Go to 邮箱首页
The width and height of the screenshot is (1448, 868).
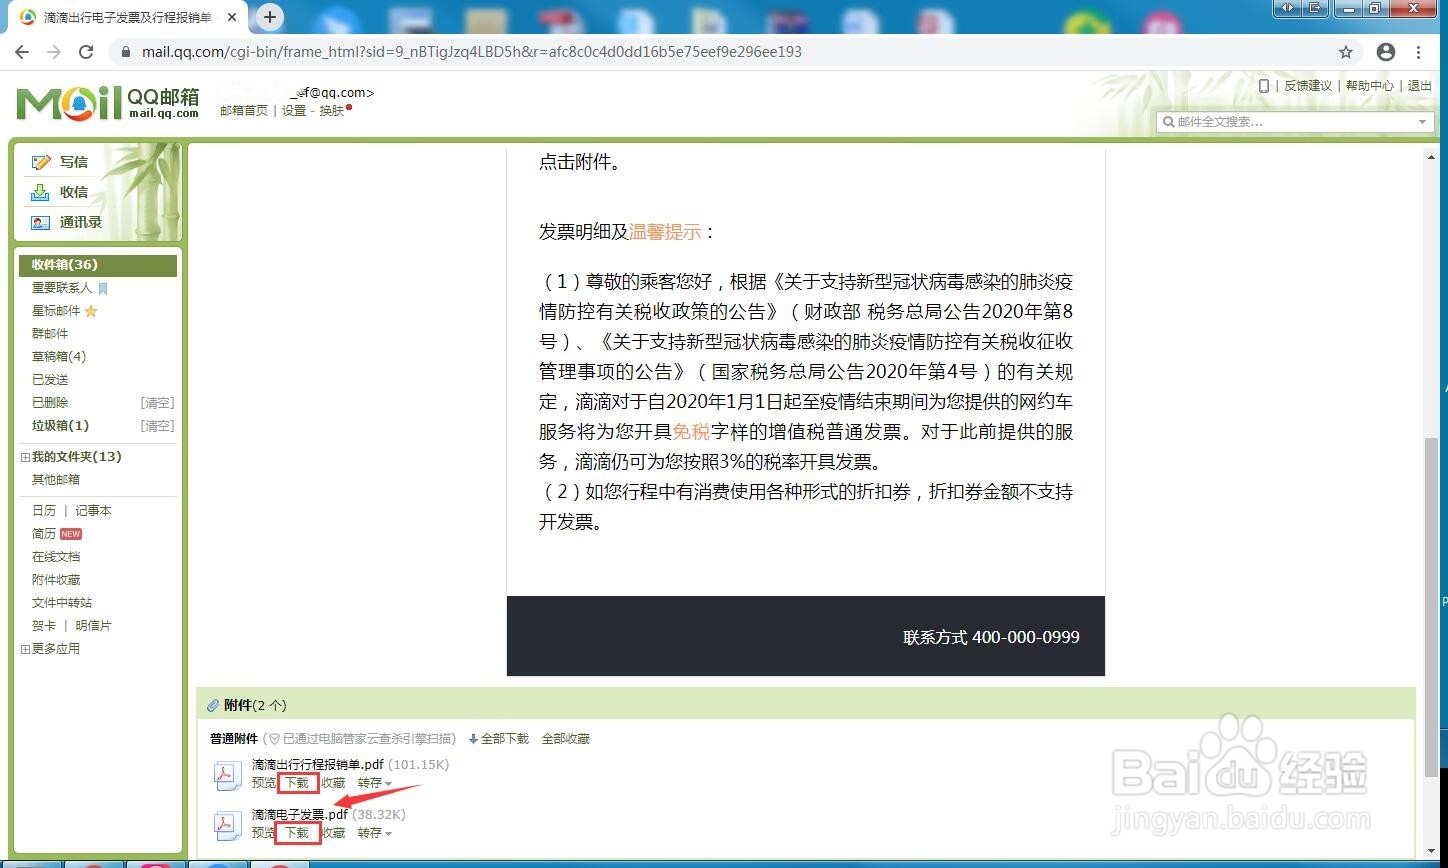tap(244, 111)
